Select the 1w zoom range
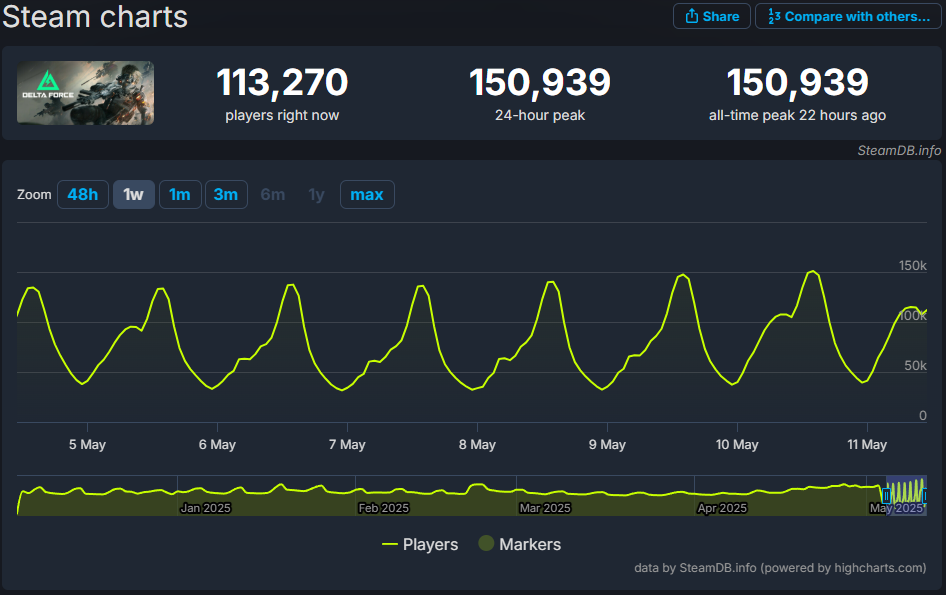946x595 pixels. 133,194
